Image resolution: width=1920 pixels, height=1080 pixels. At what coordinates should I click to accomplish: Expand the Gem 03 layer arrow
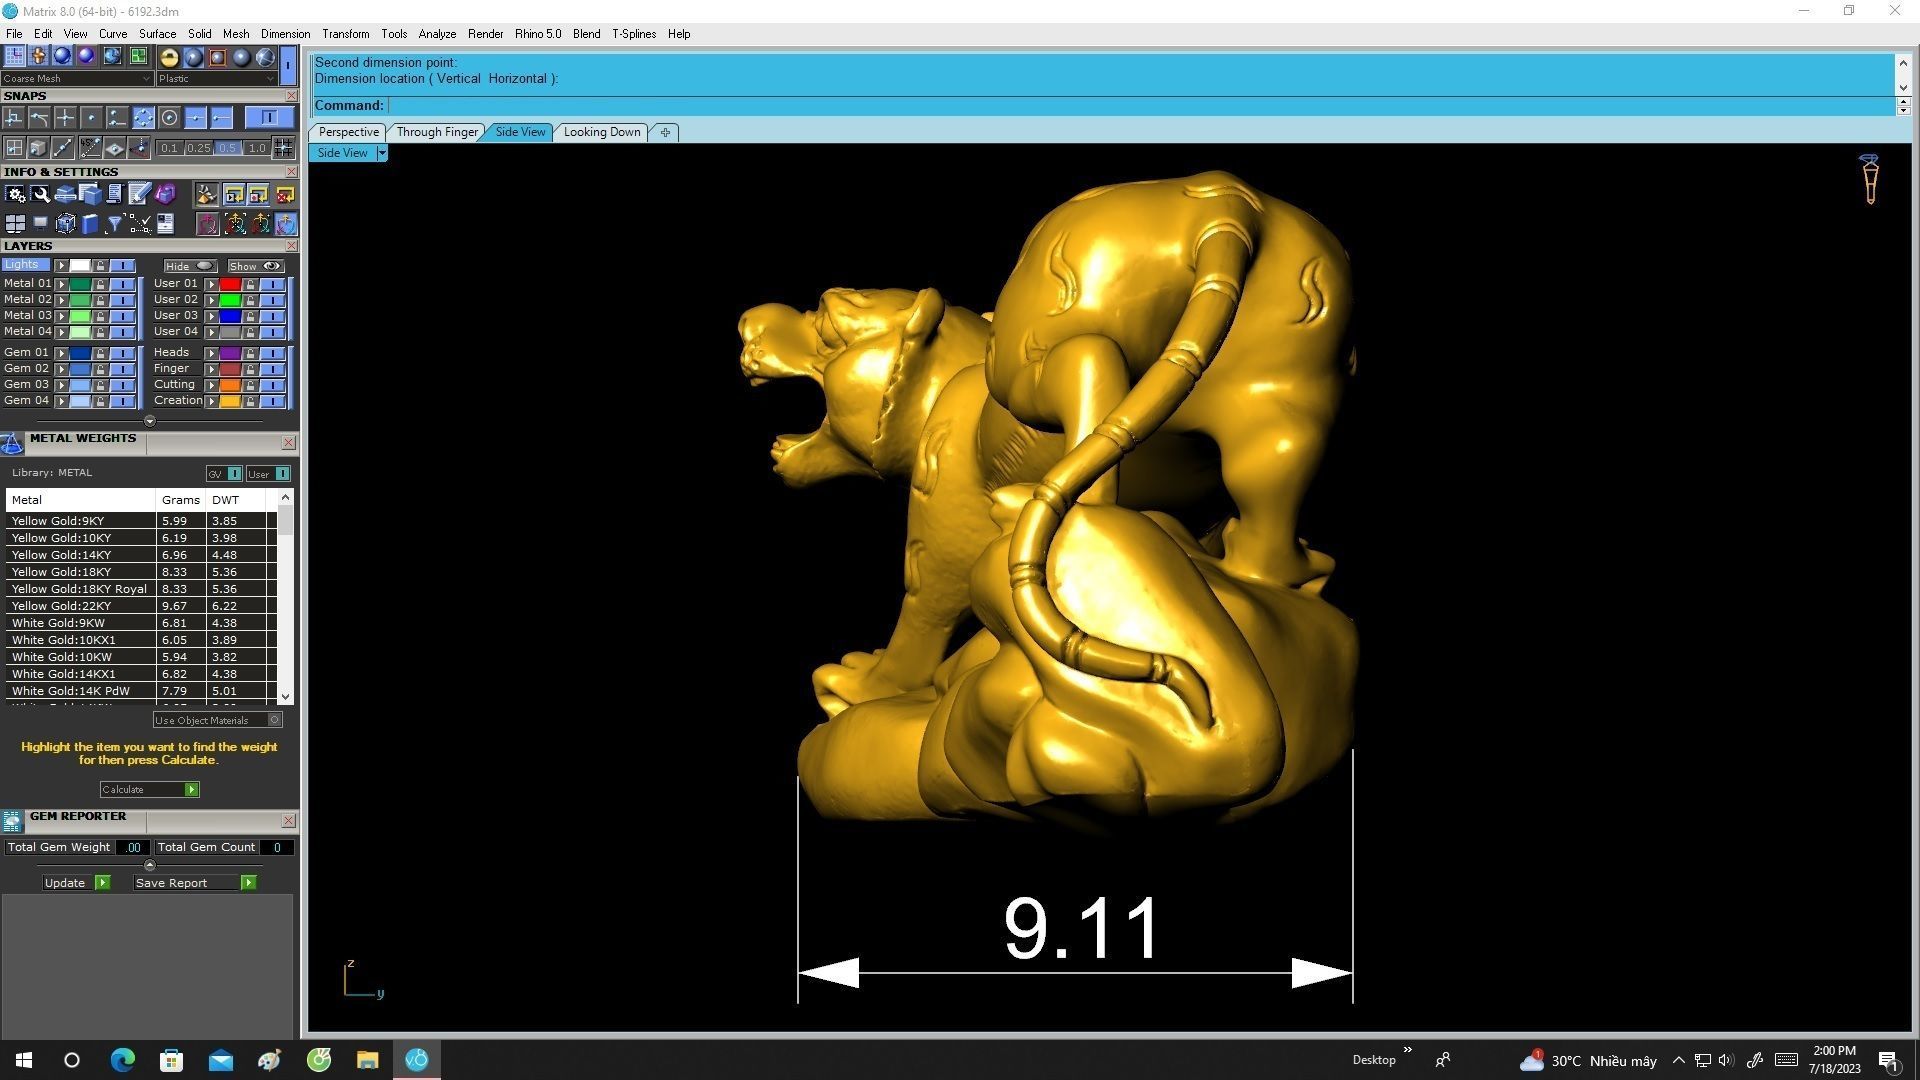point(61,385)
